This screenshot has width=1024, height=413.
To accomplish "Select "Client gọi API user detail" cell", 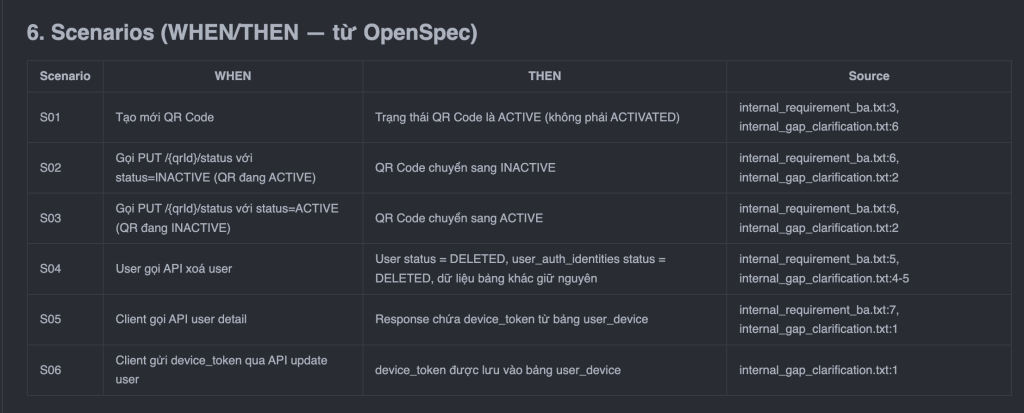I will tap(181, 319).
